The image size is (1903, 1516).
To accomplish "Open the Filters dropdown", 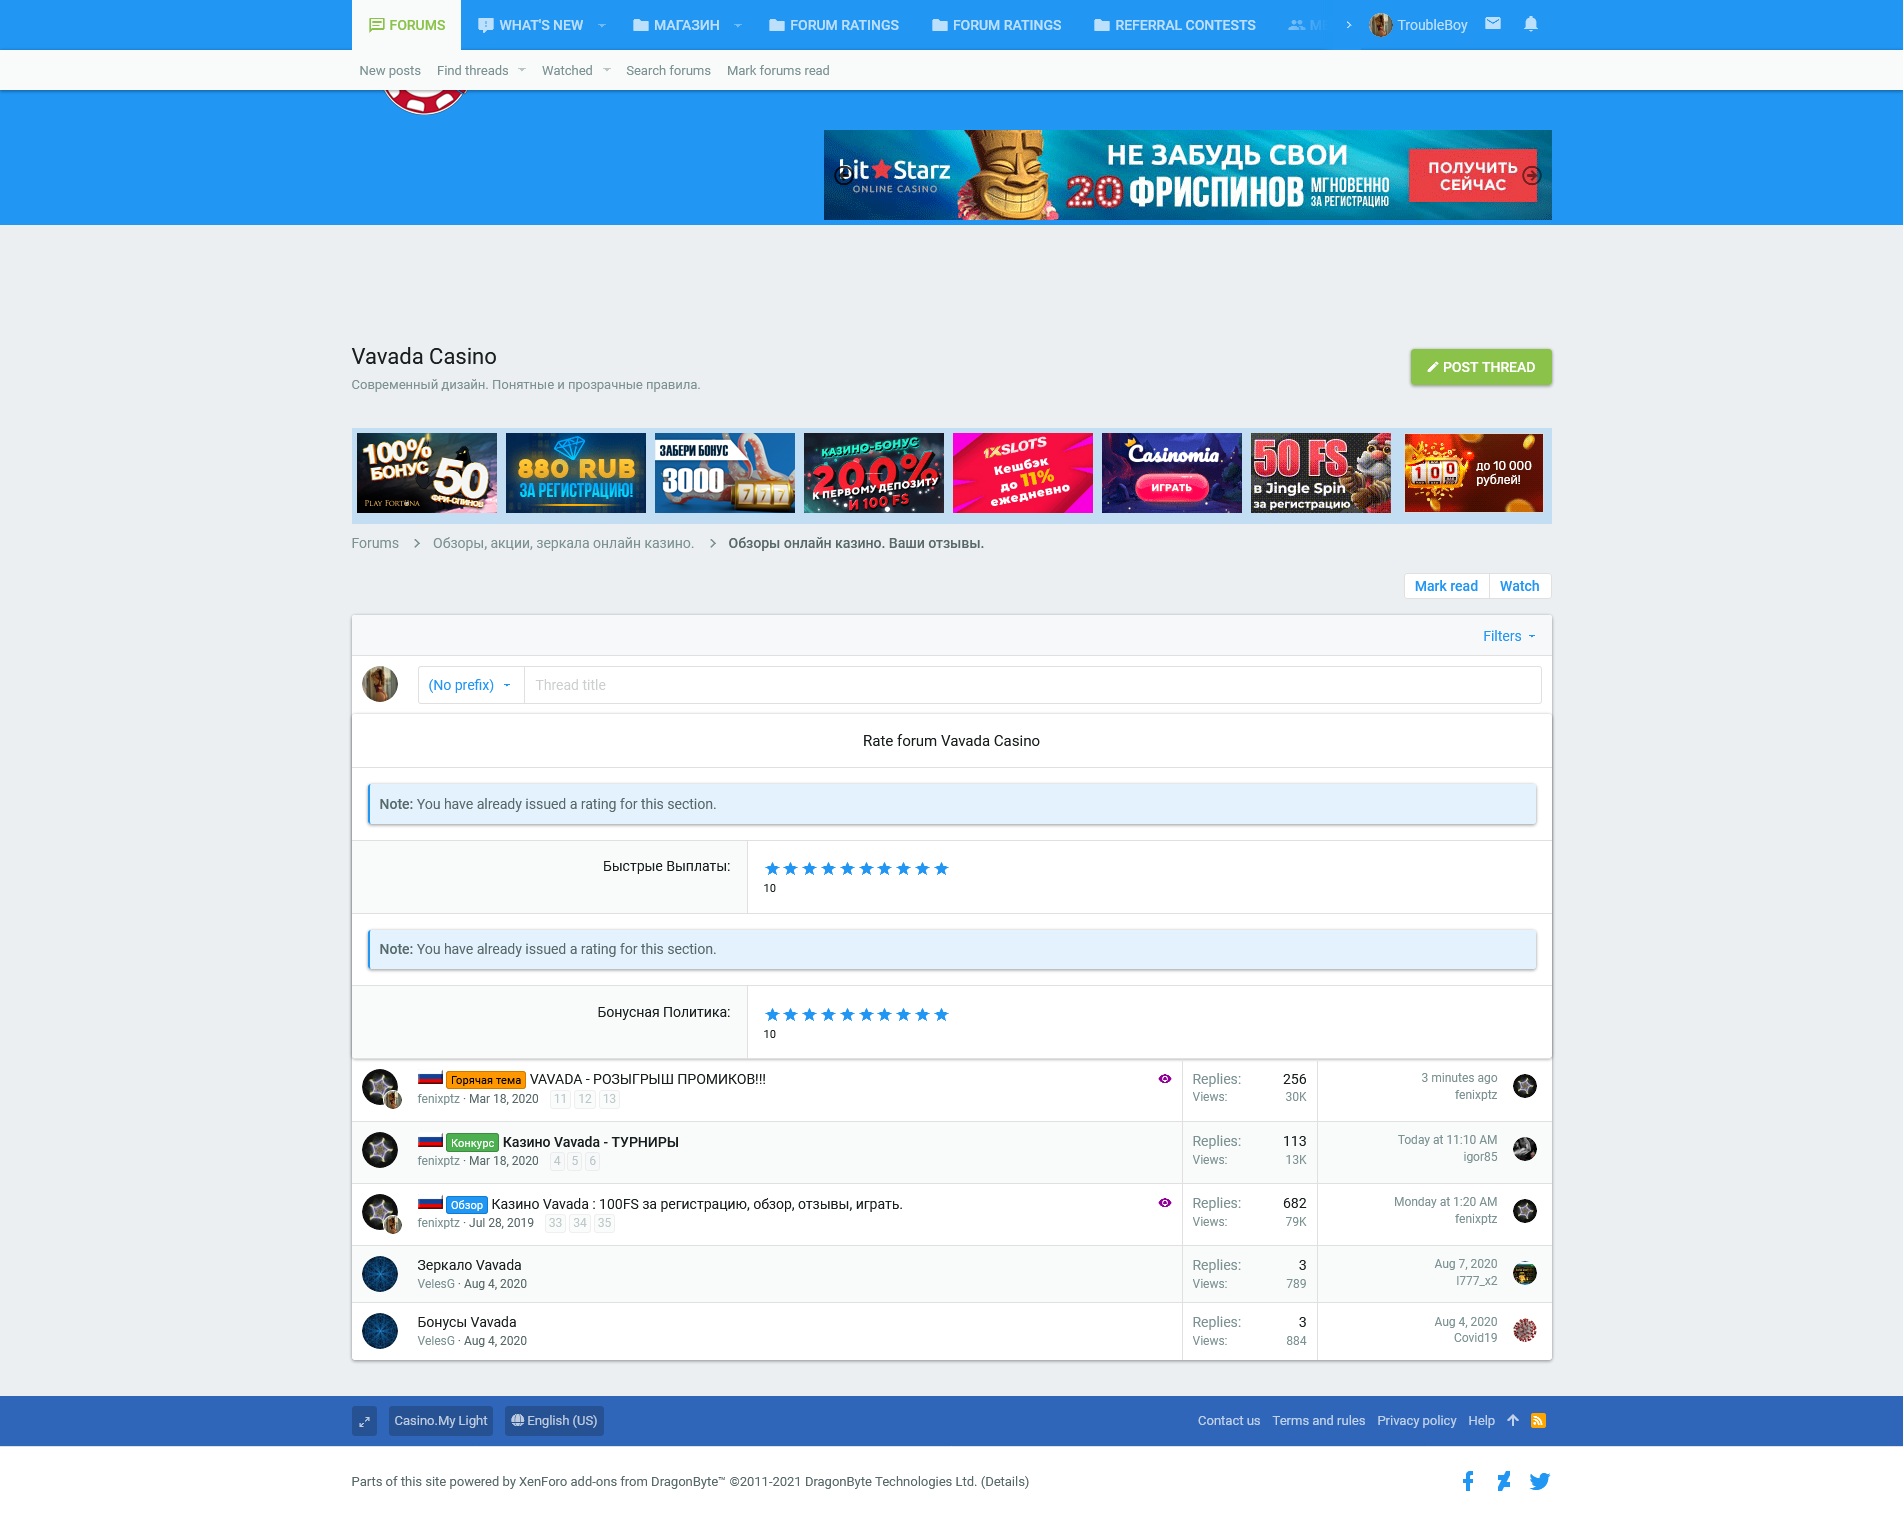I will pos(1509,636).
